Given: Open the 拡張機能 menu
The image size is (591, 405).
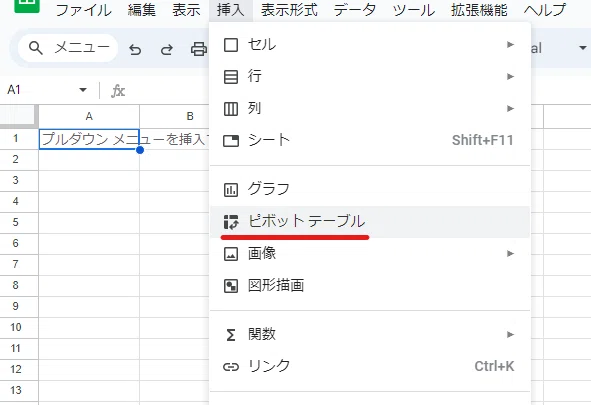Looking at the screenshot, I should pos(479,10).
